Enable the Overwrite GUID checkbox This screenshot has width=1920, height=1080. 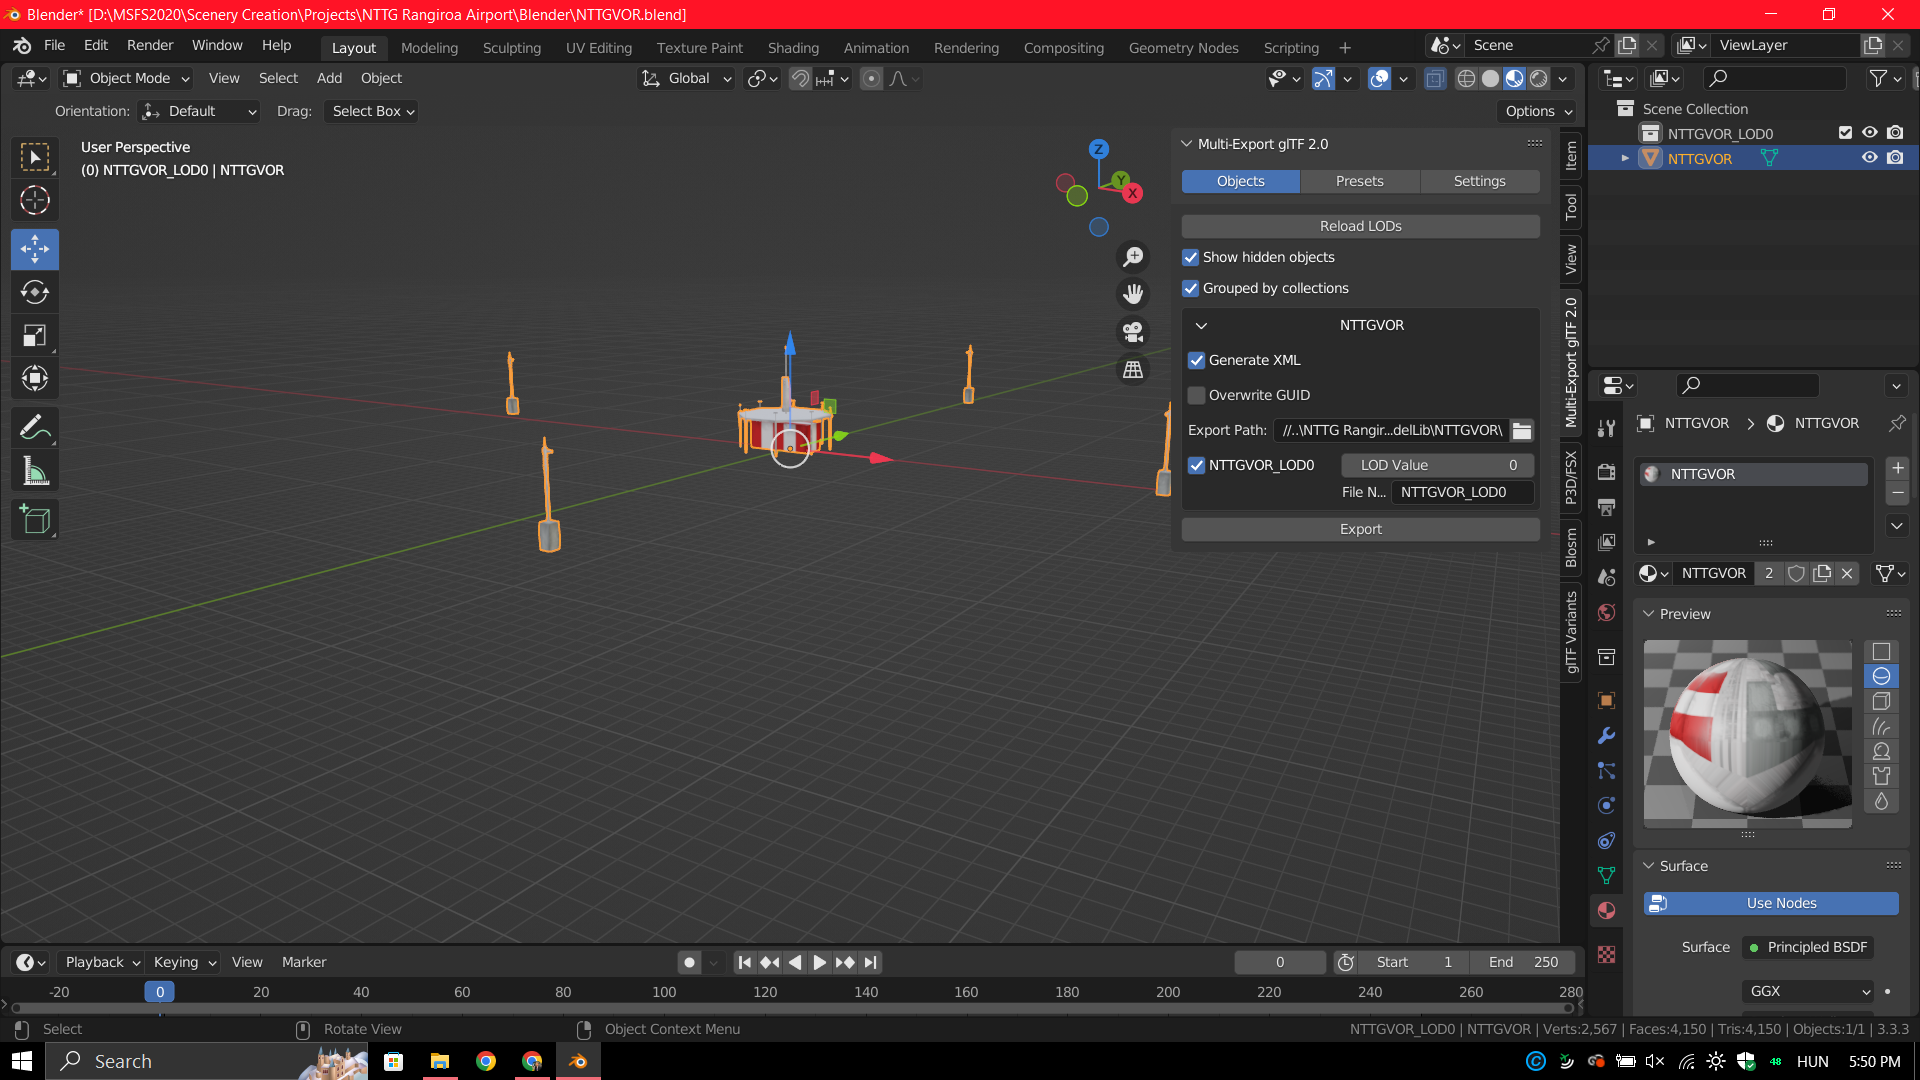[x=1196, y=395]
